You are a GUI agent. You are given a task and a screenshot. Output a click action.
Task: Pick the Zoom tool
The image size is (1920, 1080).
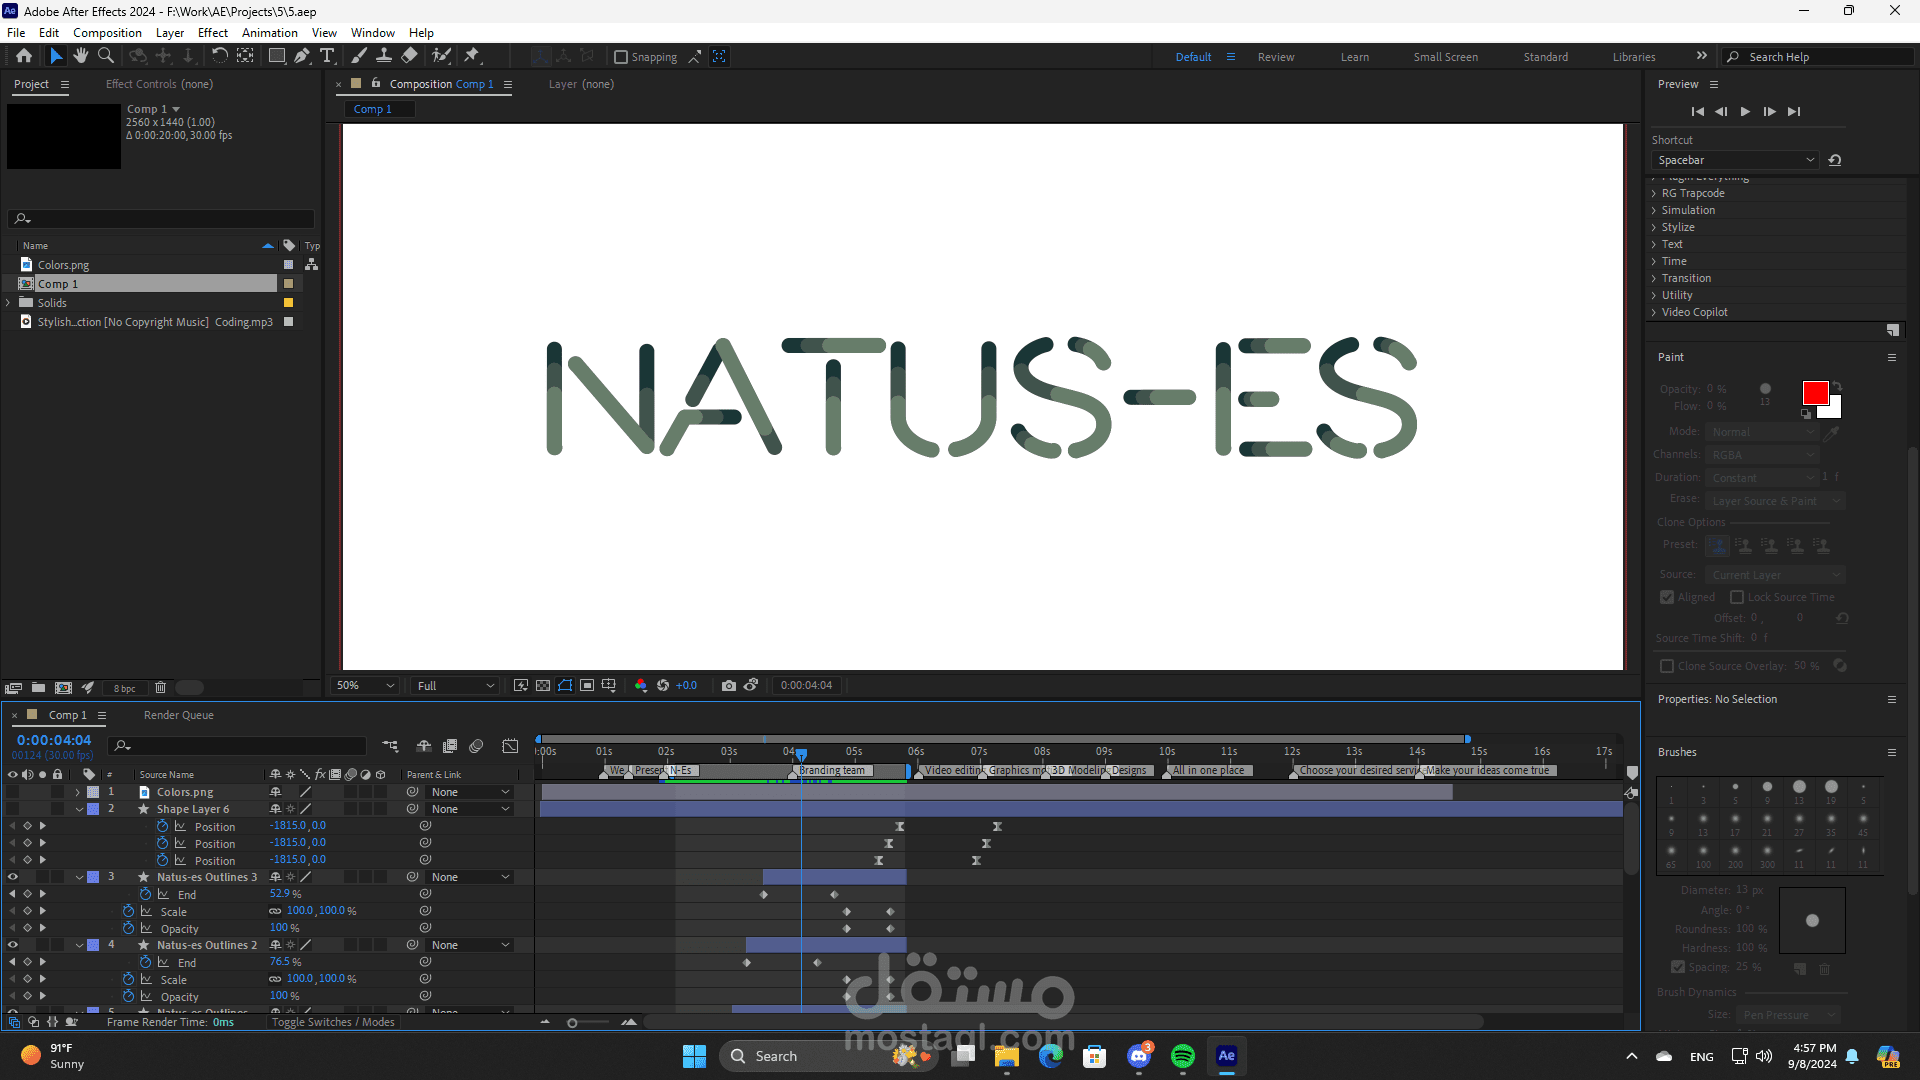(x=106, y=56)
